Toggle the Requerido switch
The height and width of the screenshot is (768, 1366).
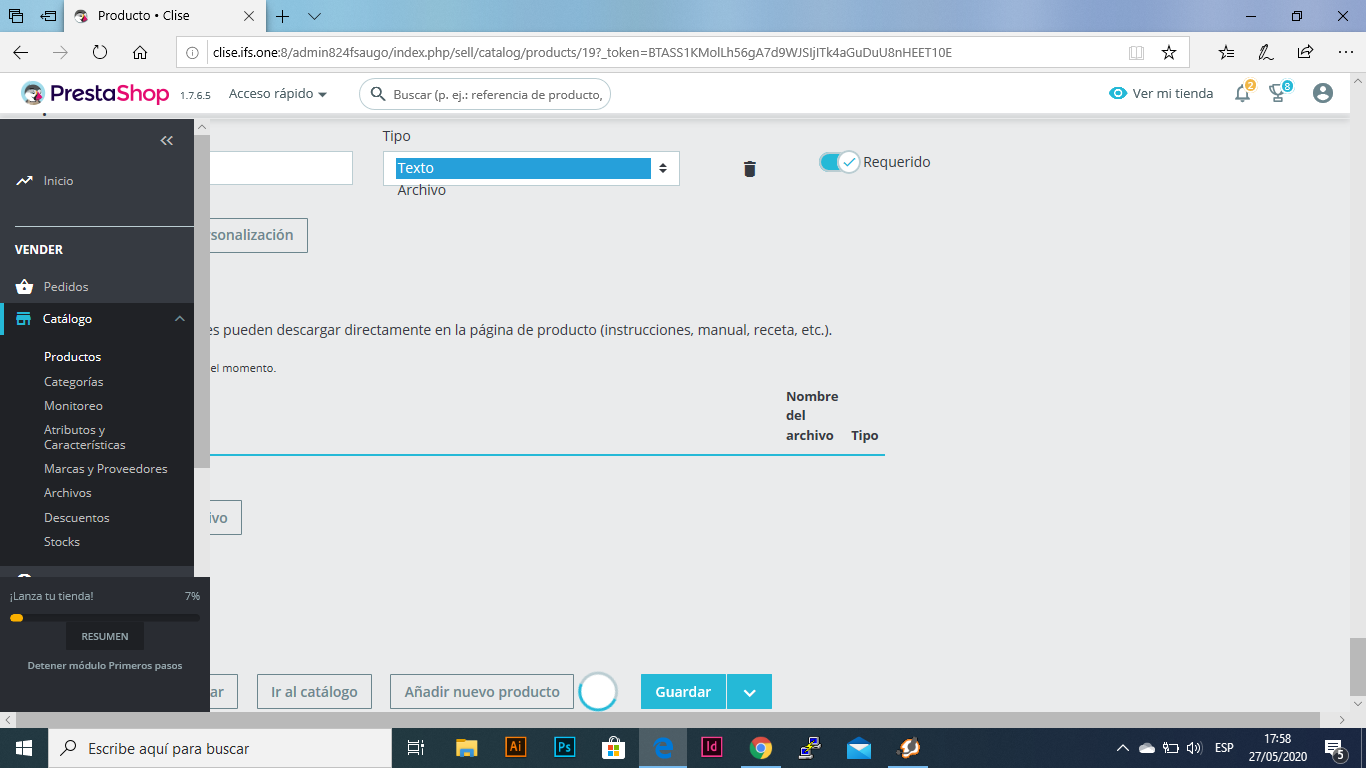pyautogui.click(x=839, y=162)
